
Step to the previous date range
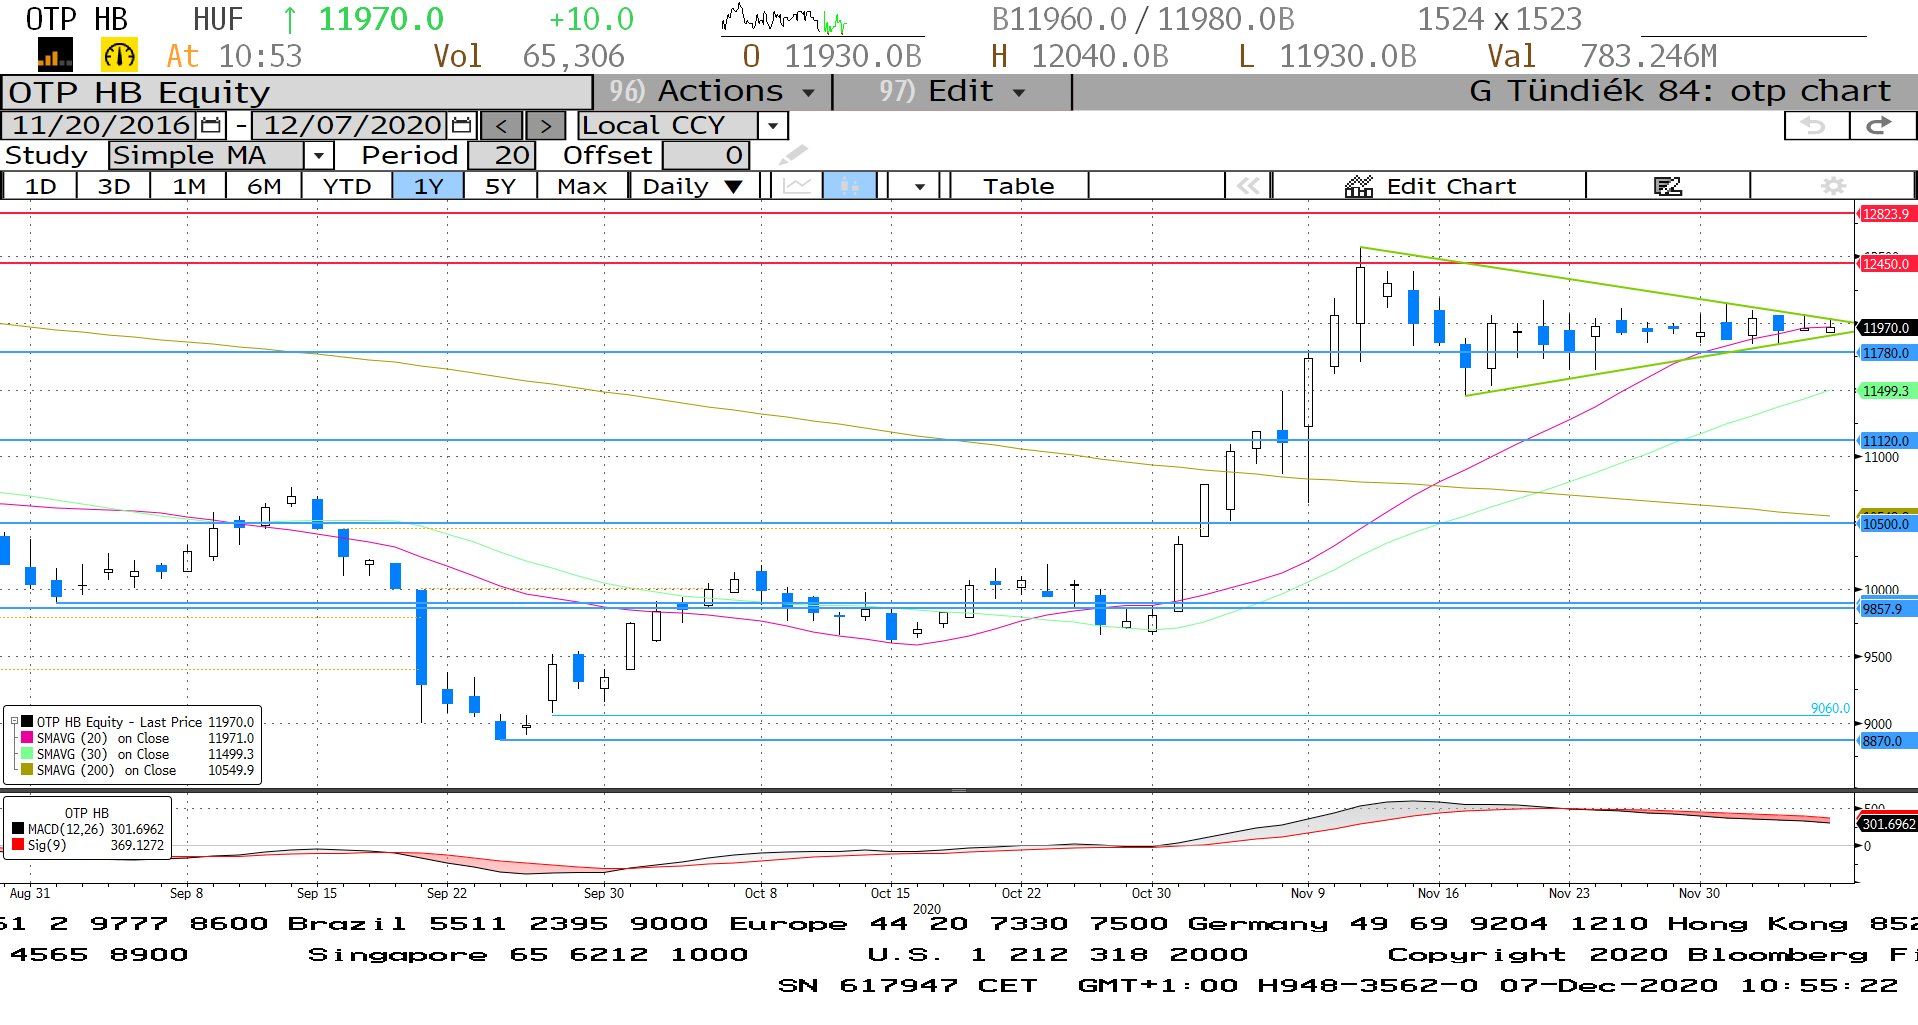tap(502, 126)
